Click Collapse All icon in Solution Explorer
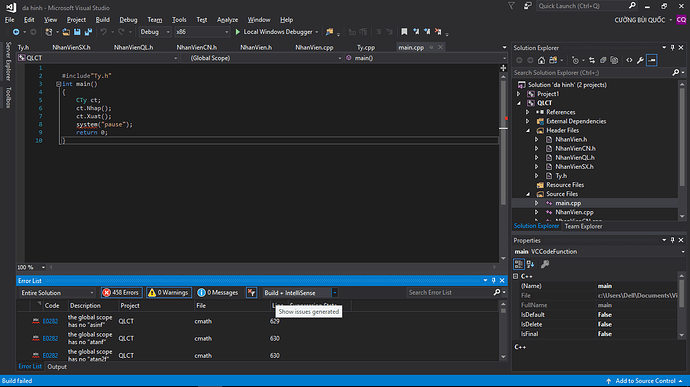The width and height of the screenshot is (690, 387). click(603, 60)
